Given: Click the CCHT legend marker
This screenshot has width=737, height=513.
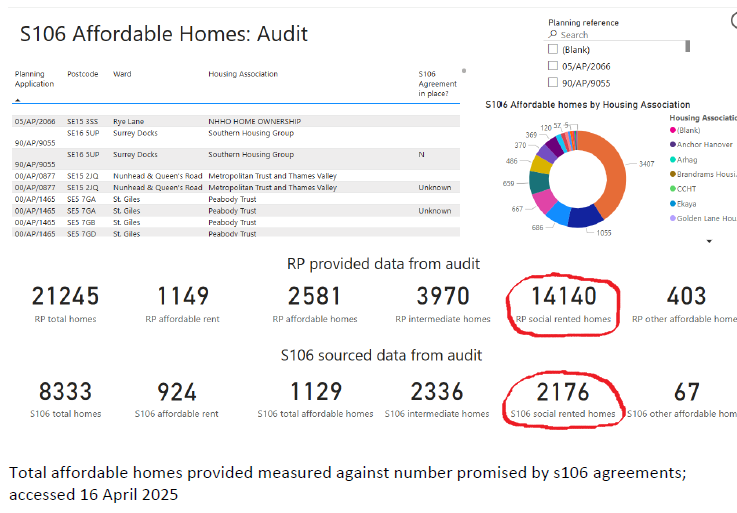Looking at the screenshot, I should coord(673,189).
